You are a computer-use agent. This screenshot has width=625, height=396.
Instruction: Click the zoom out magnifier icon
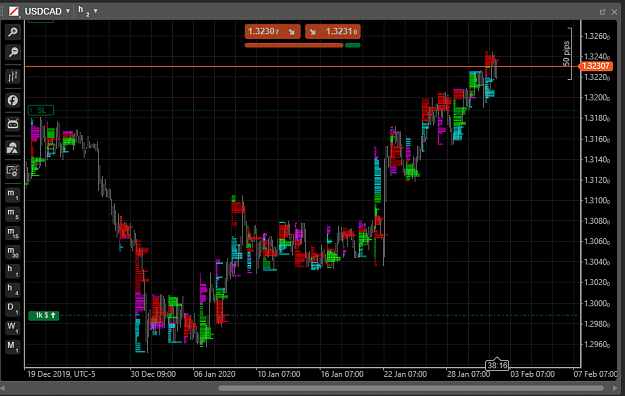(13, 52)
